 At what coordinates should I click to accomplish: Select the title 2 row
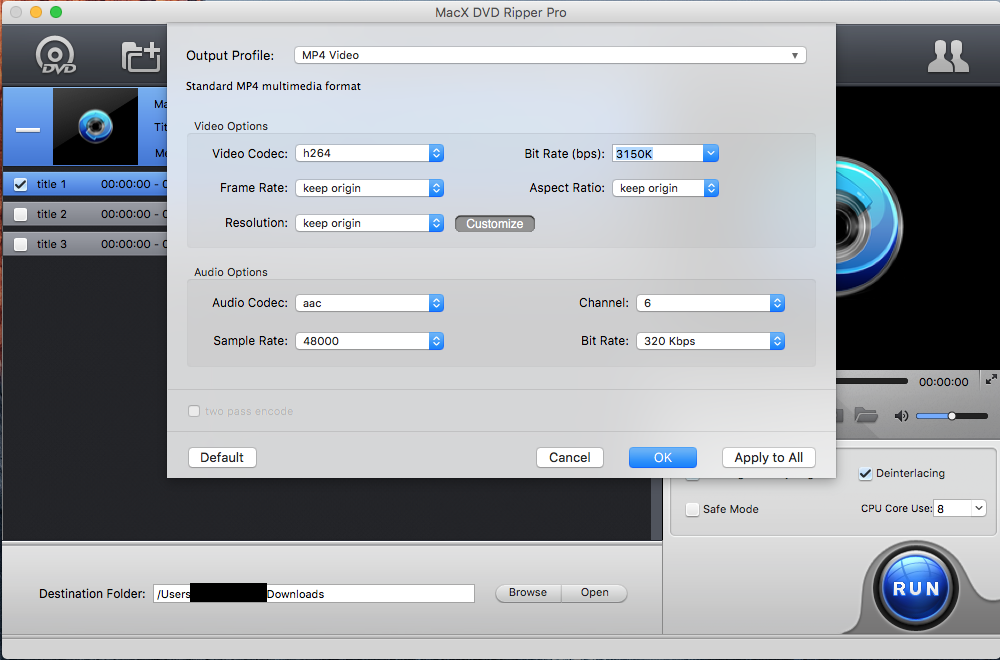click(85, 214)
